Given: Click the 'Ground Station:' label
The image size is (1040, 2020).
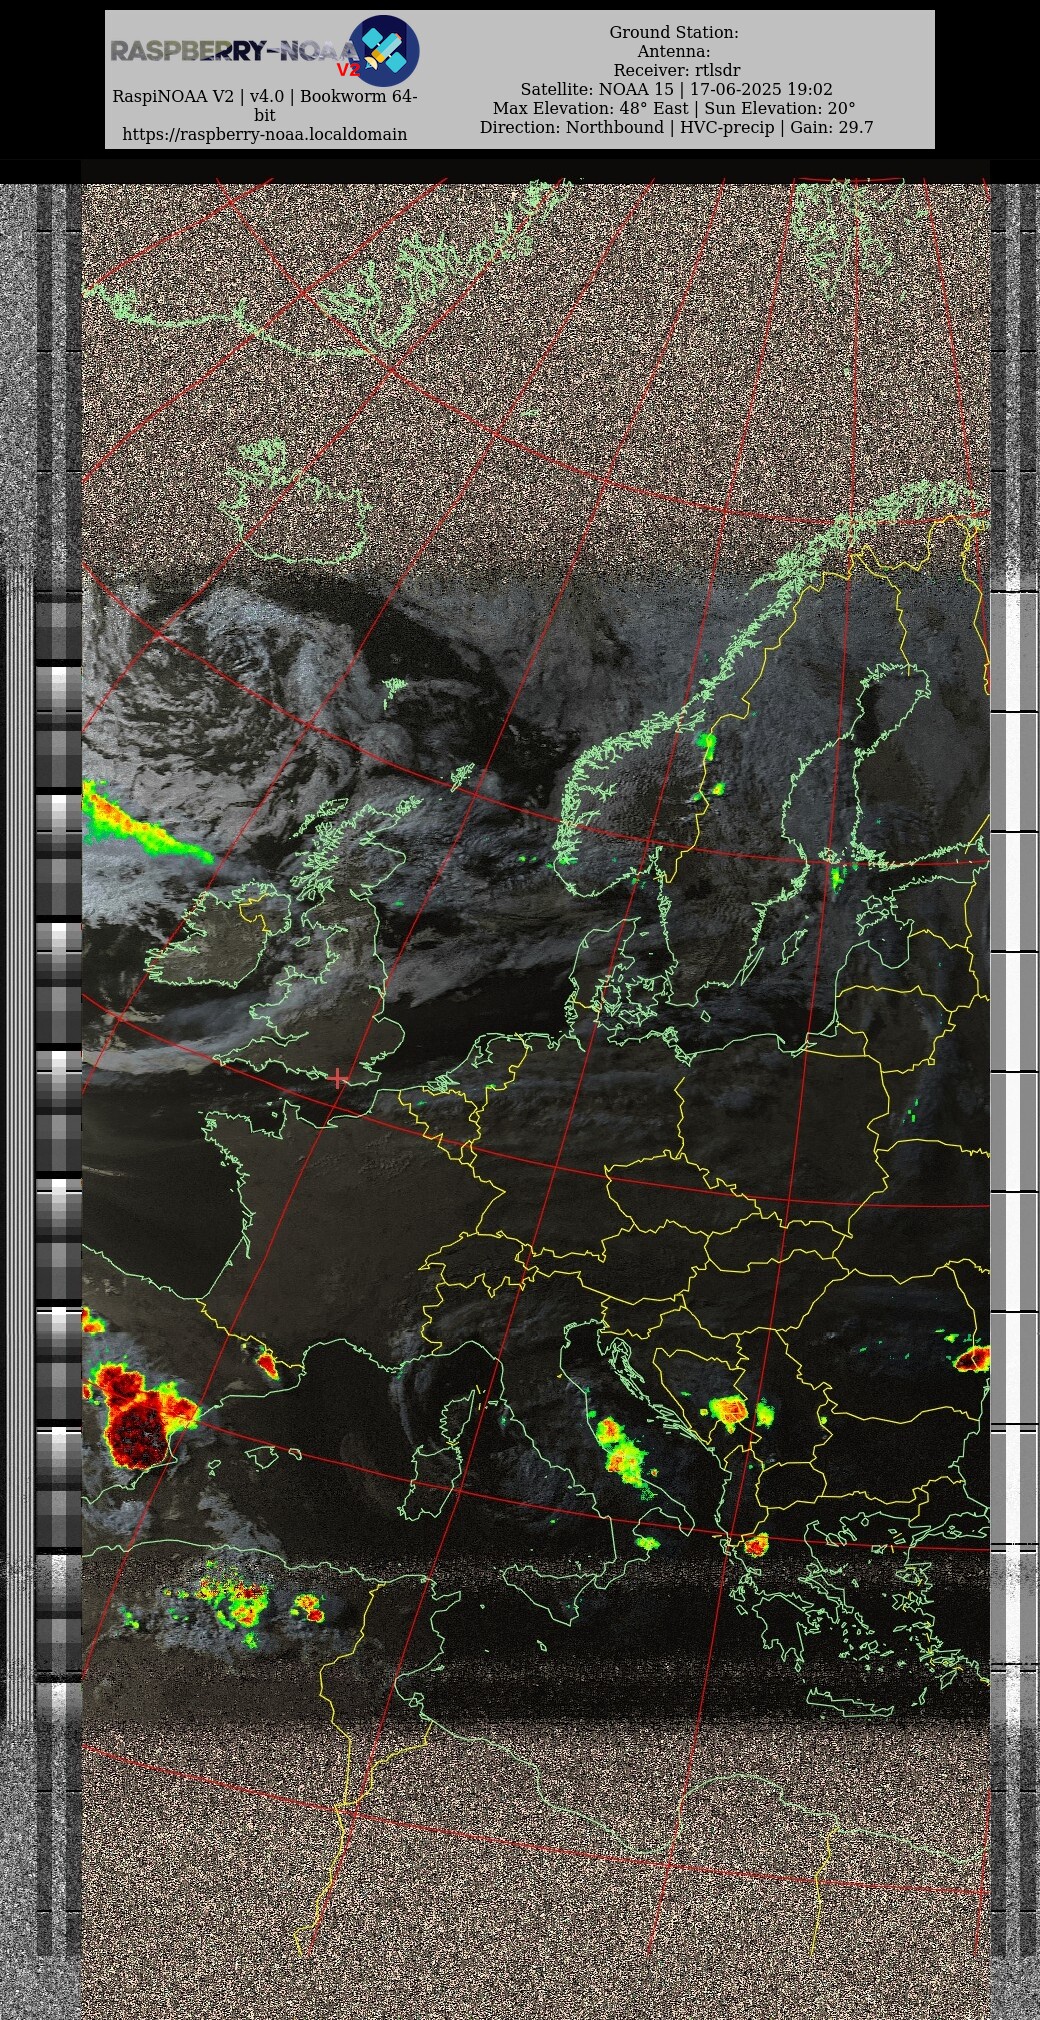Looking at the screenshot, I should [674, 32].
